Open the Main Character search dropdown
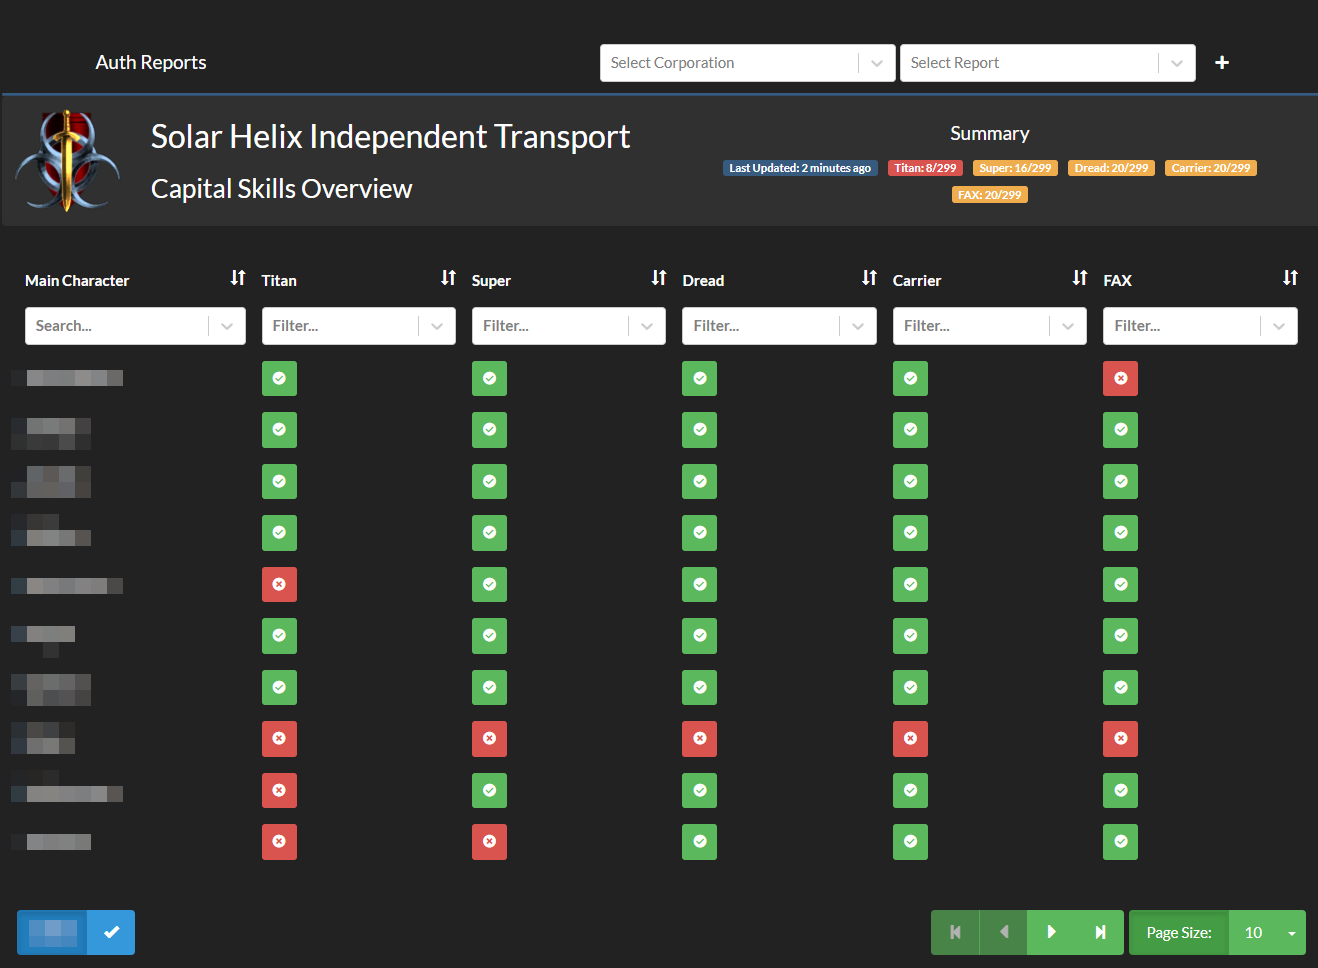1318x968 pixels. (x=135, y=326)
